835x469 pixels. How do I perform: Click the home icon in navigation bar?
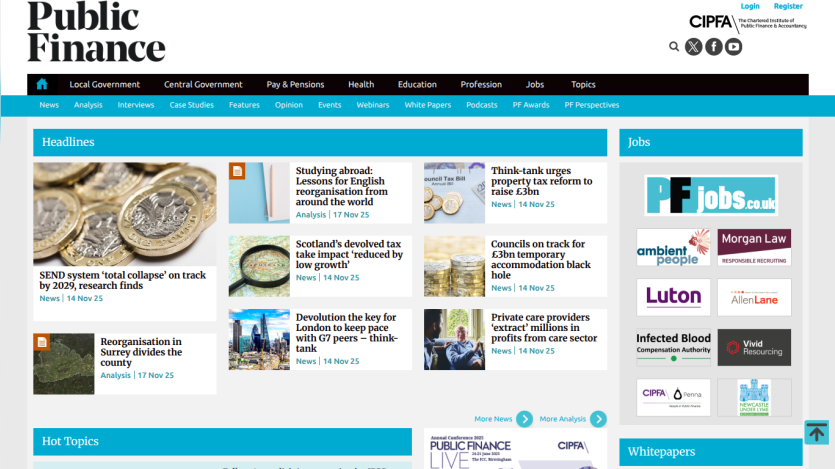pyautogui.click(x=42, y=84)
